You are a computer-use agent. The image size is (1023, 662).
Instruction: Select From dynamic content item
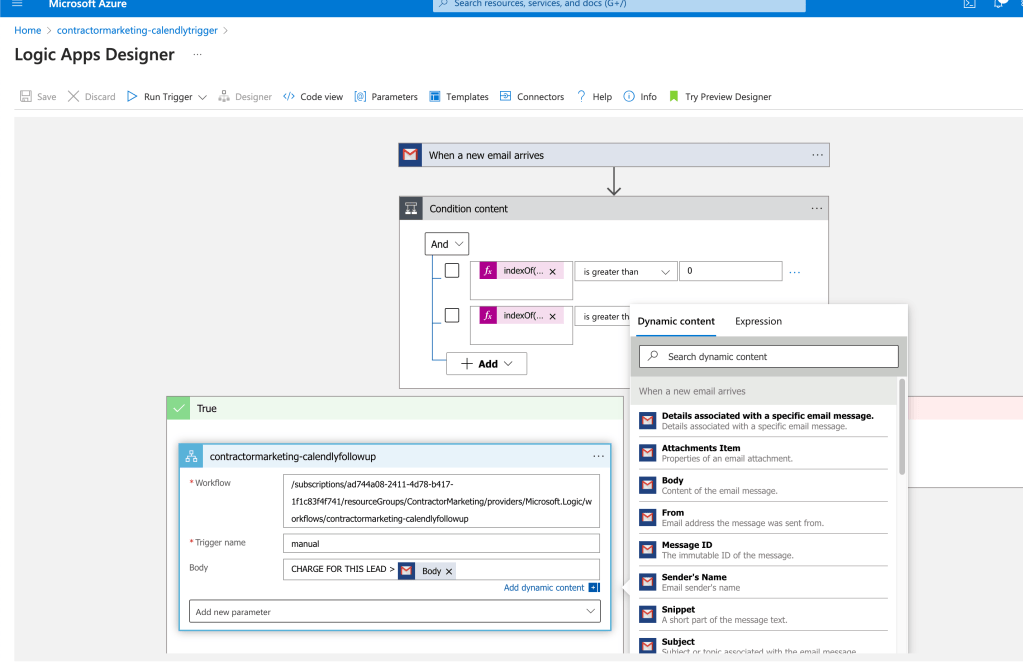tap(763, 517)
